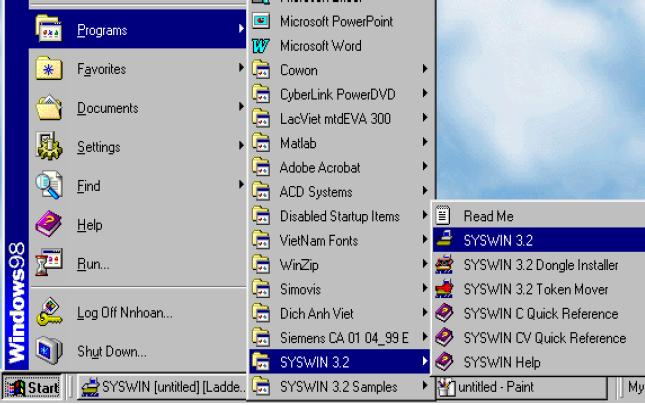This screenshot has width=645, height=405.
Task: Expand the Favorites submenu arrow
Action: coord(241,67)
